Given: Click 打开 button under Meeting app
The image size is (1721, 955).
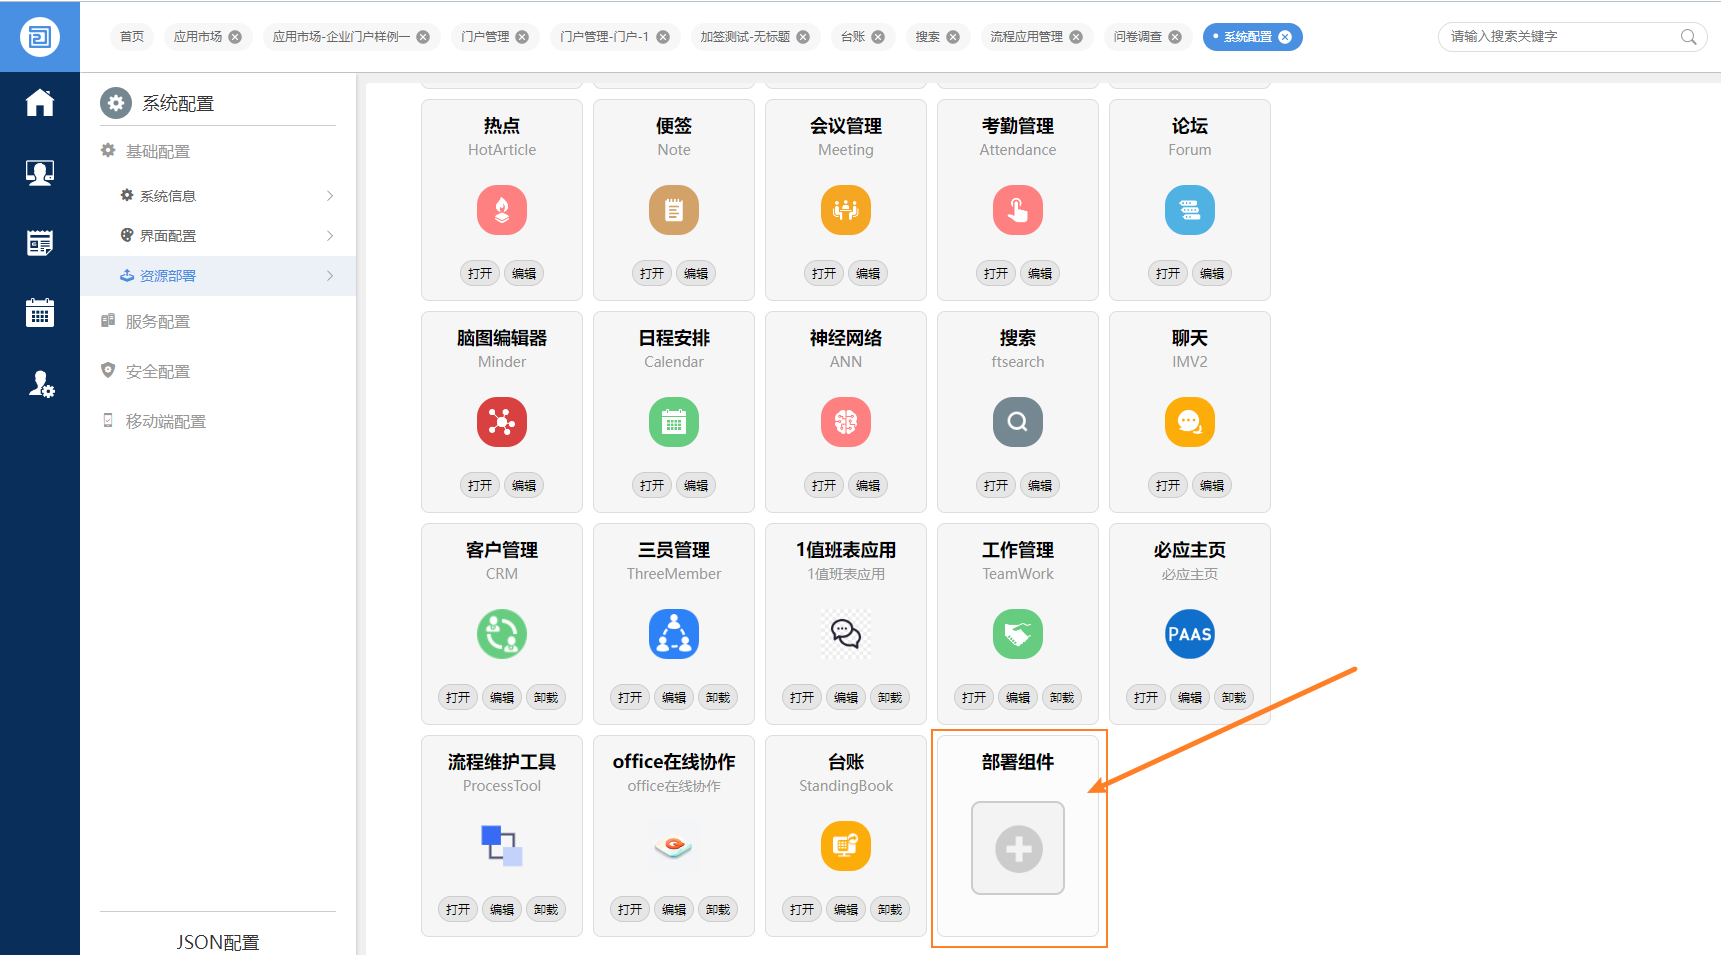Looking at the screenshot, I should coord(824,274).
